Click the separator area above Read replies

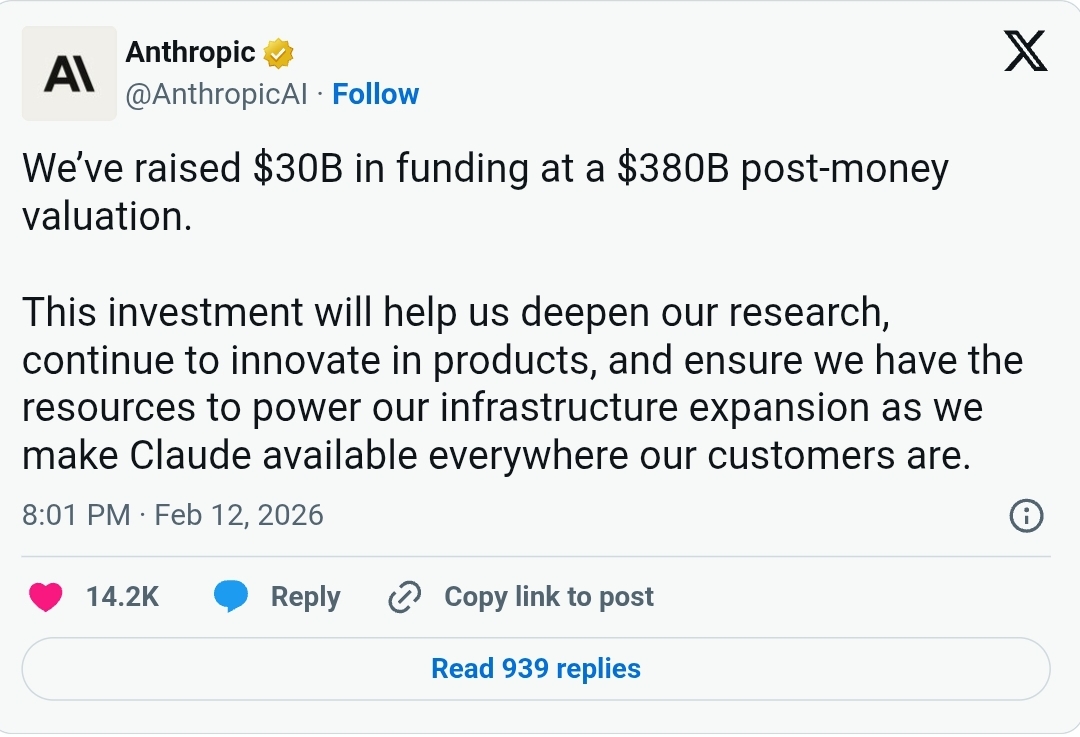tap(540, 559)
